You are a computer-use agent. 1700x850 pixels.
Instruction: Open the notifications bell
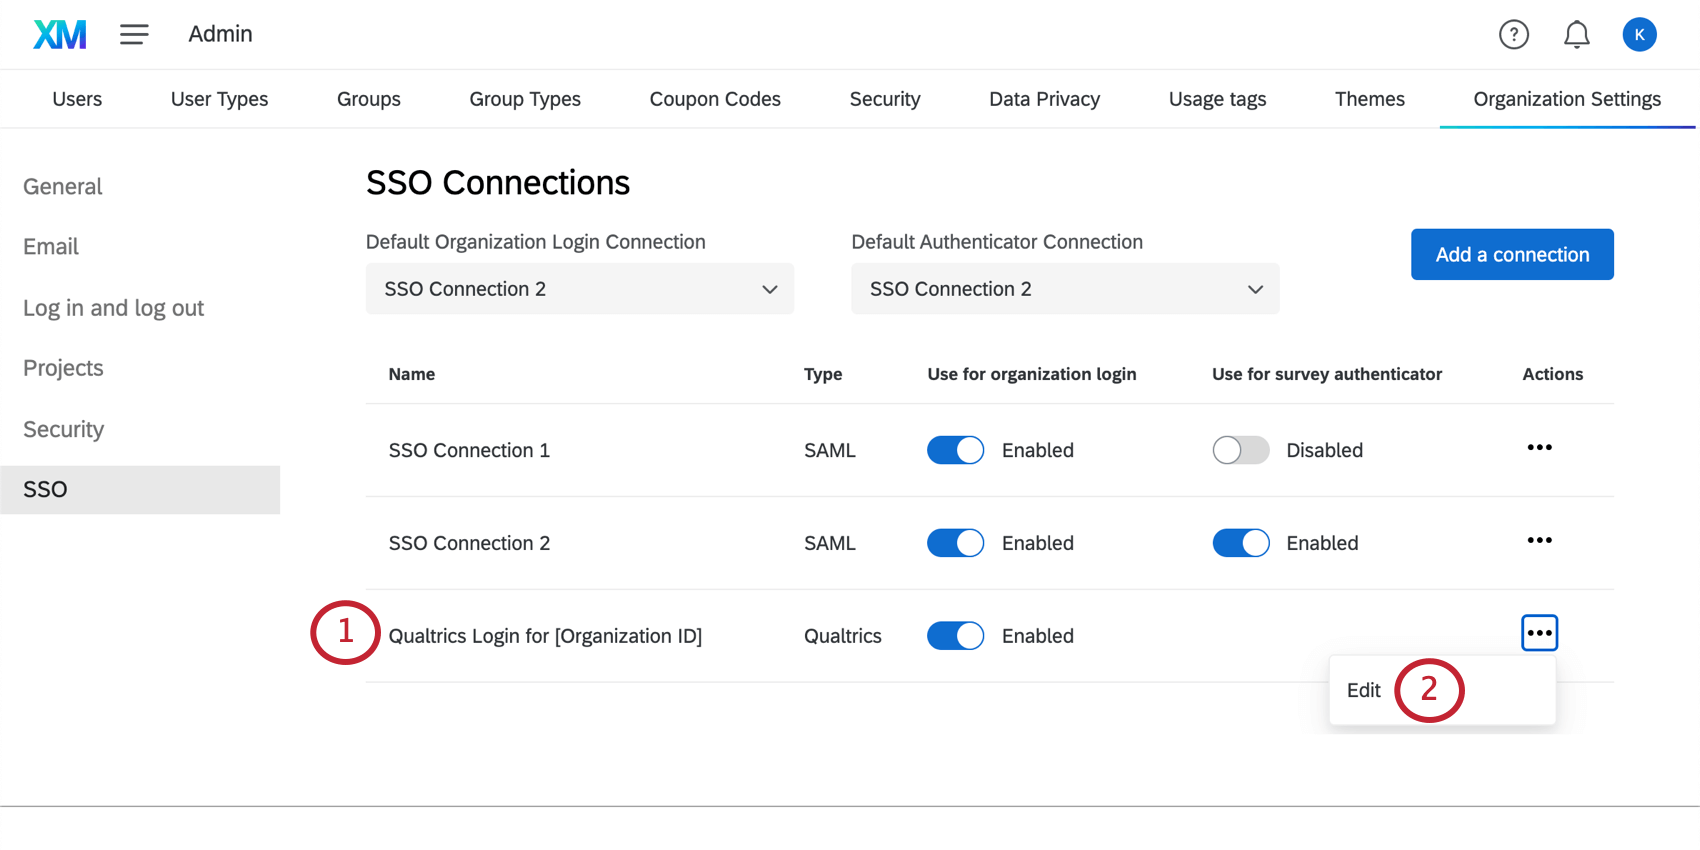(x=1577, y=35)
